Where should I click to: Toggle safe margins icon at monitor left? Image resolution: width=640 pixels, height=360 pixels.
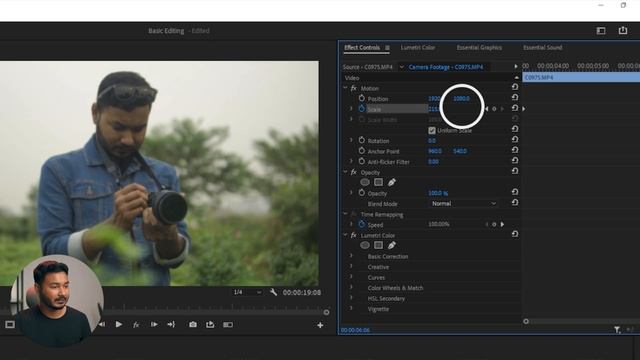point(10,324)
